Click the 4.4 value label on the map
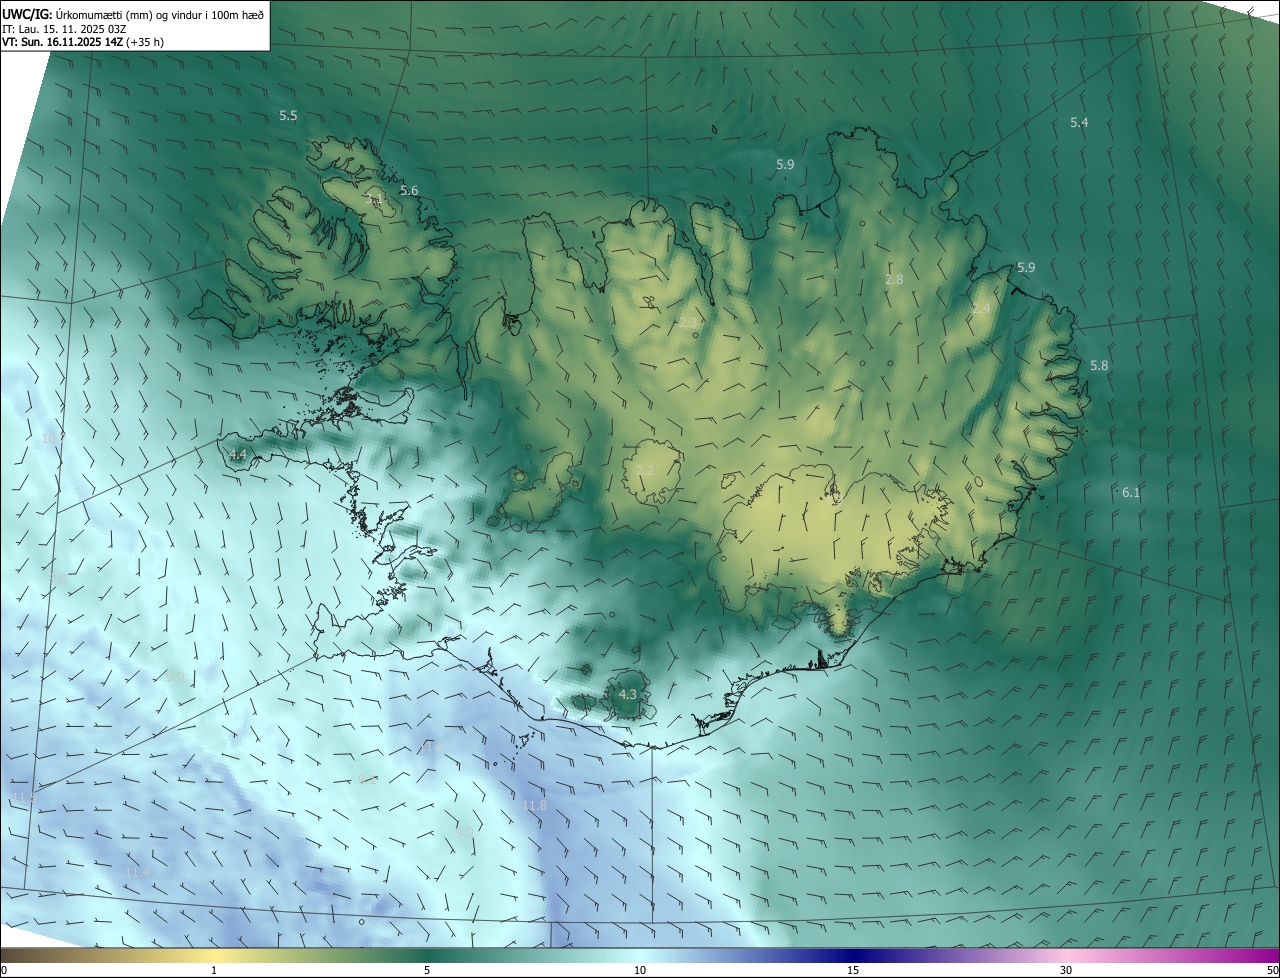 click(x=238, y=455)
